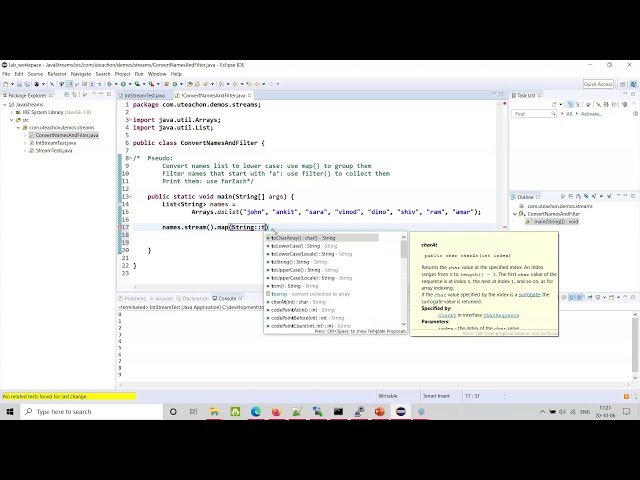The width and height of the screenshot is (640, 480).
Task: Toggle Hide Static Members in Outline
Action: [594, 196]
